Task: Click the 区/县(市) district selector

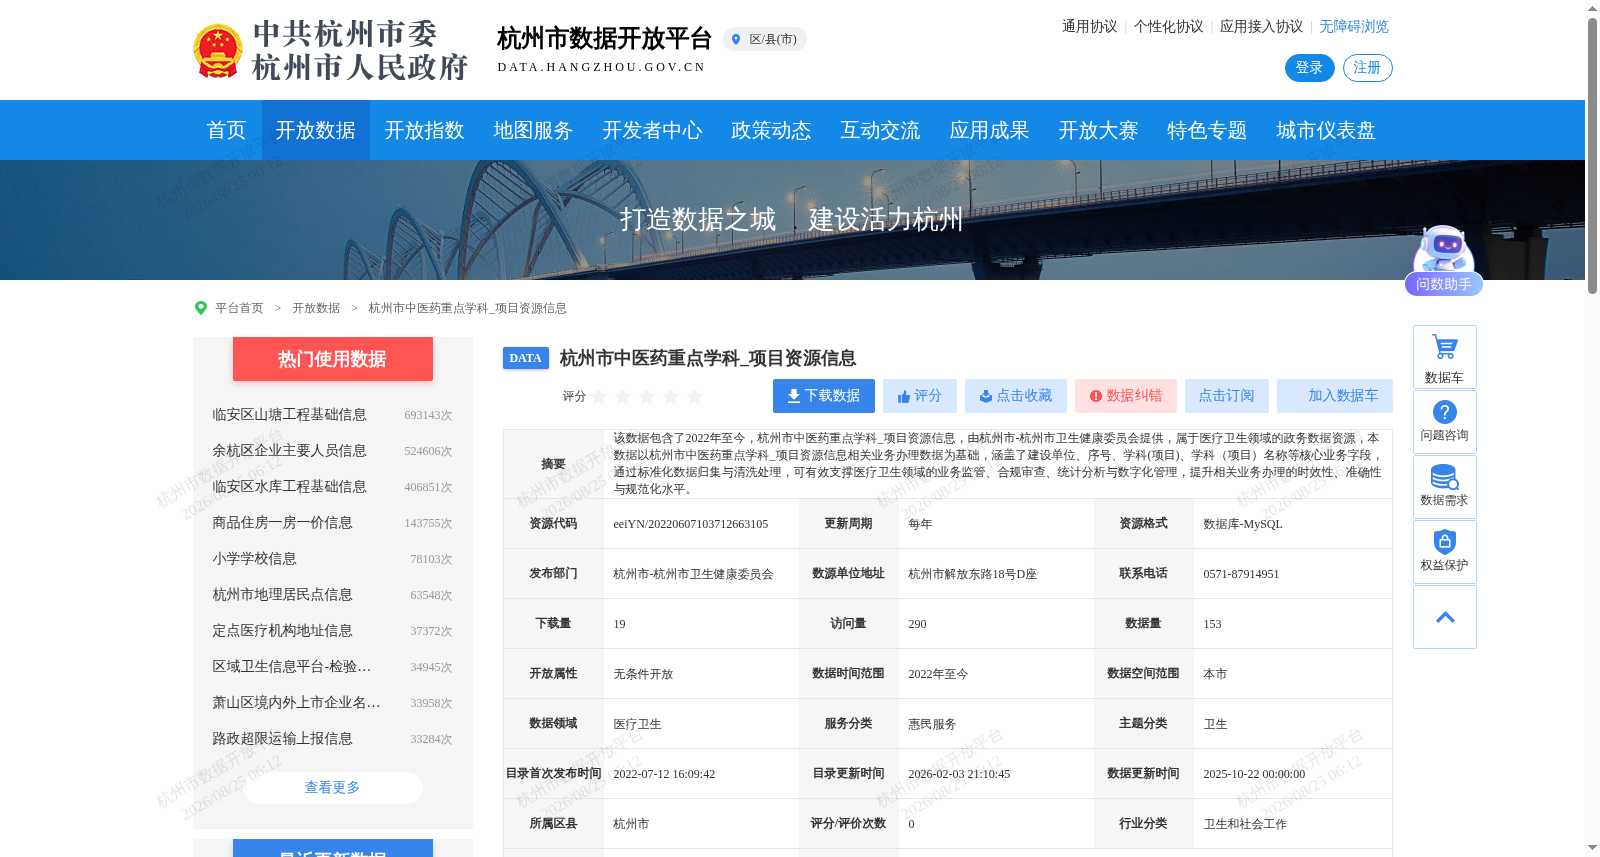Action: tap(765, 39)
